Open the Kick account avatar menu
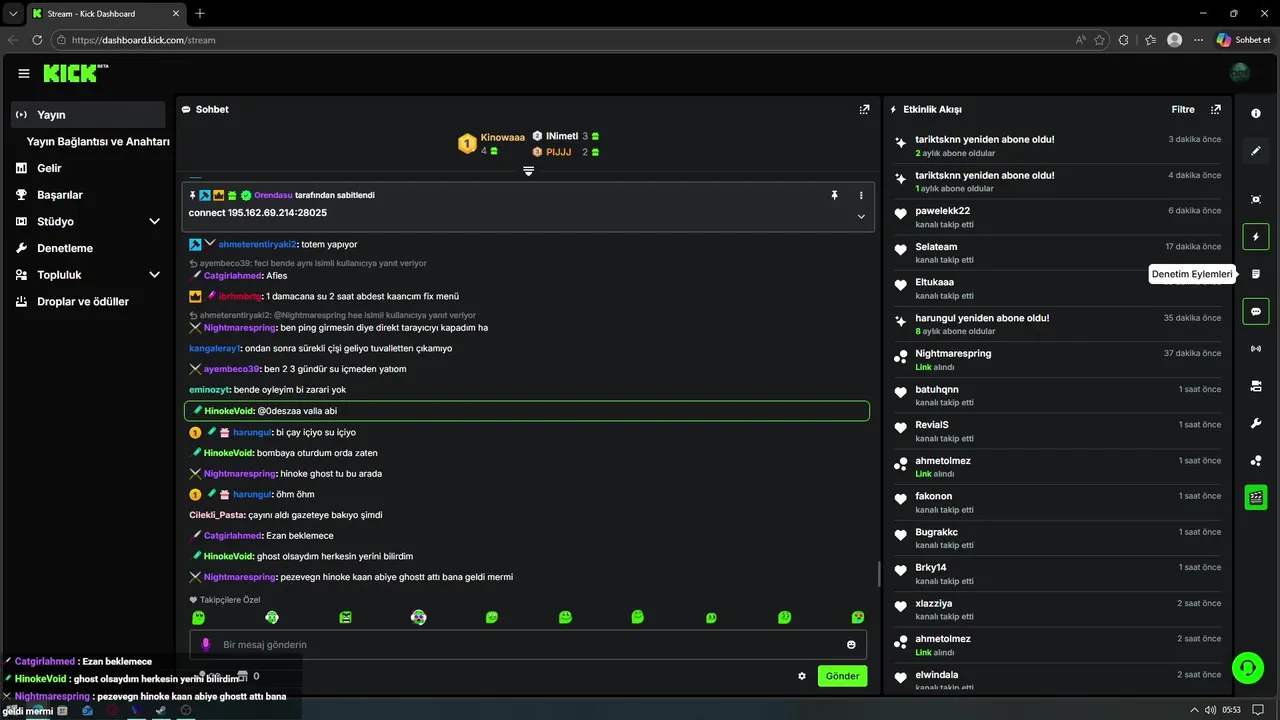Viewport: 1280px width, 720px height. [1240, 73]
